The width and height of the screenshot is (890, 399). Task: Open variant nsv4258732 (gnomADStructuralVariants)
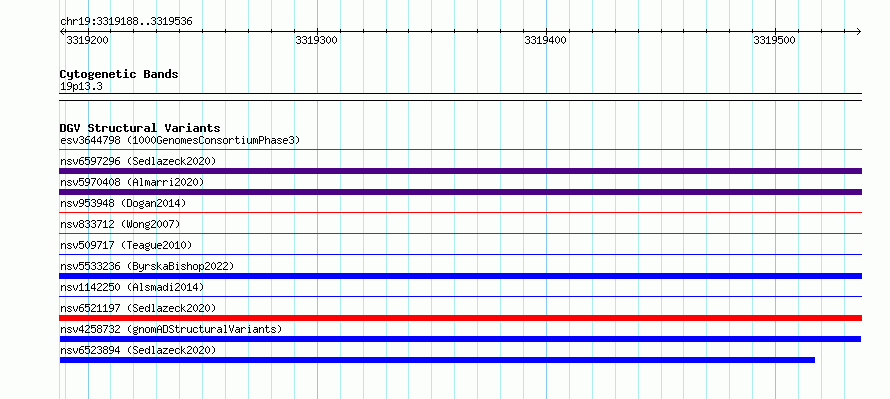point(171,329)
